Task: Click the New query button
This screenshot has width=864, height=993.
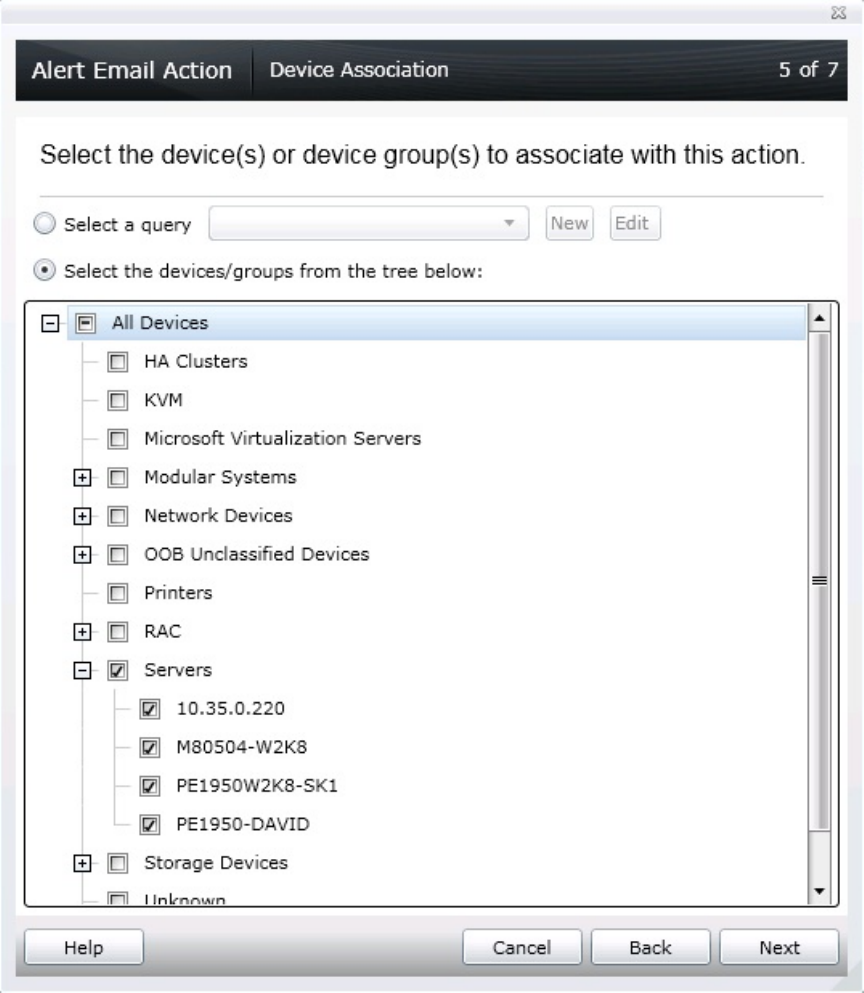Action: [569, 223]
